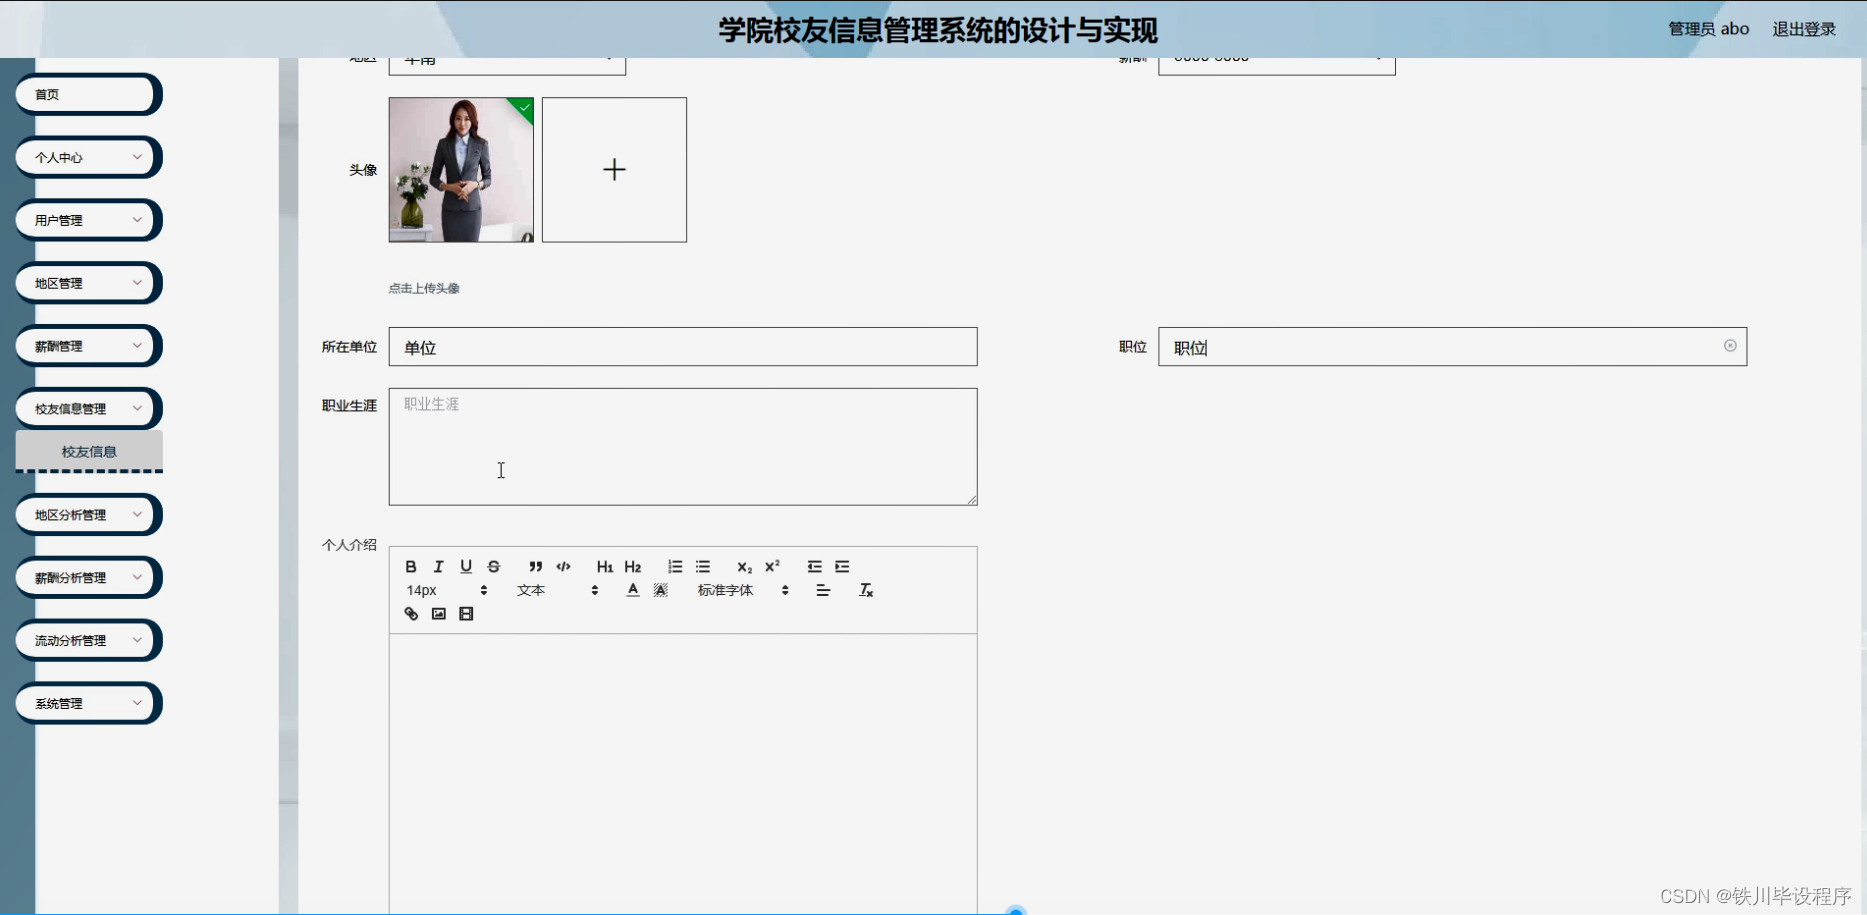The height and width of the screenshot is (915, 1867).
Task: Insert a hyperlink in the editor
Action: (x=410, y=613)
